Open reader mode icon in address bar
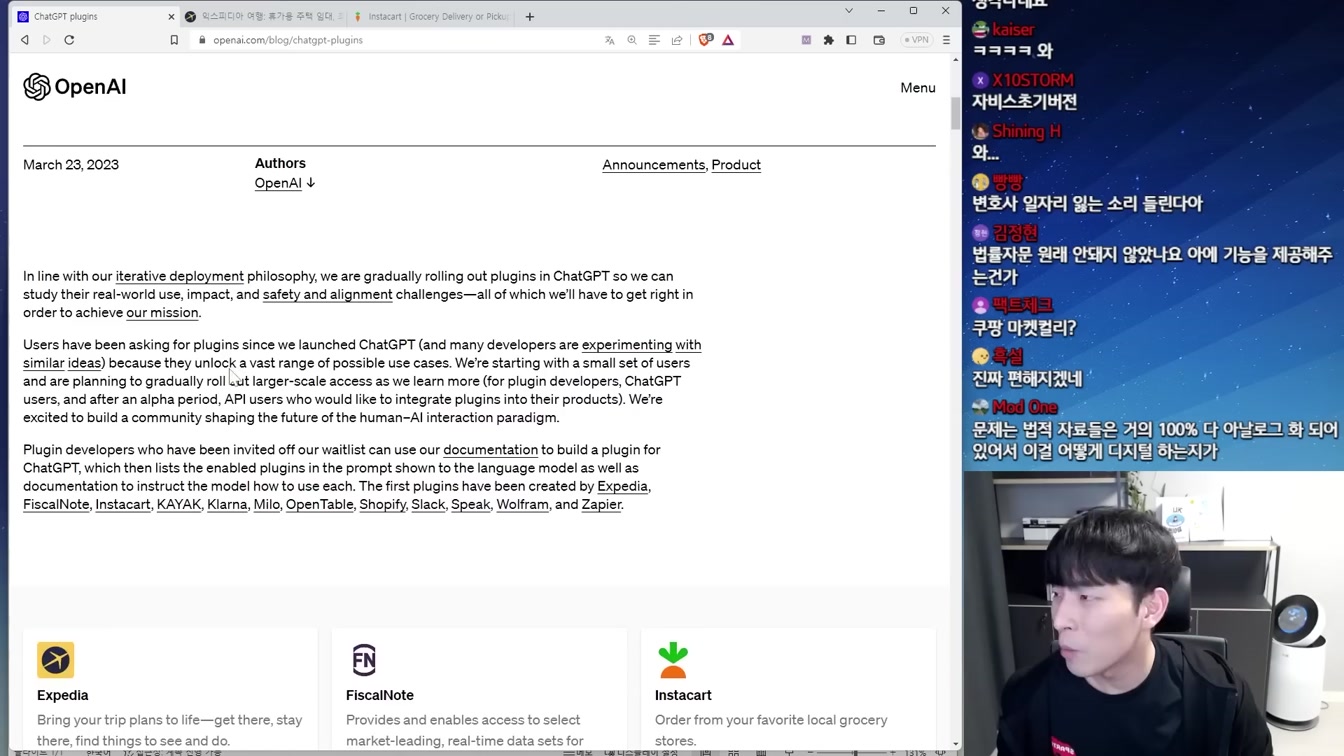Screen dimensions: 1344x756 [x=654, y=40]
